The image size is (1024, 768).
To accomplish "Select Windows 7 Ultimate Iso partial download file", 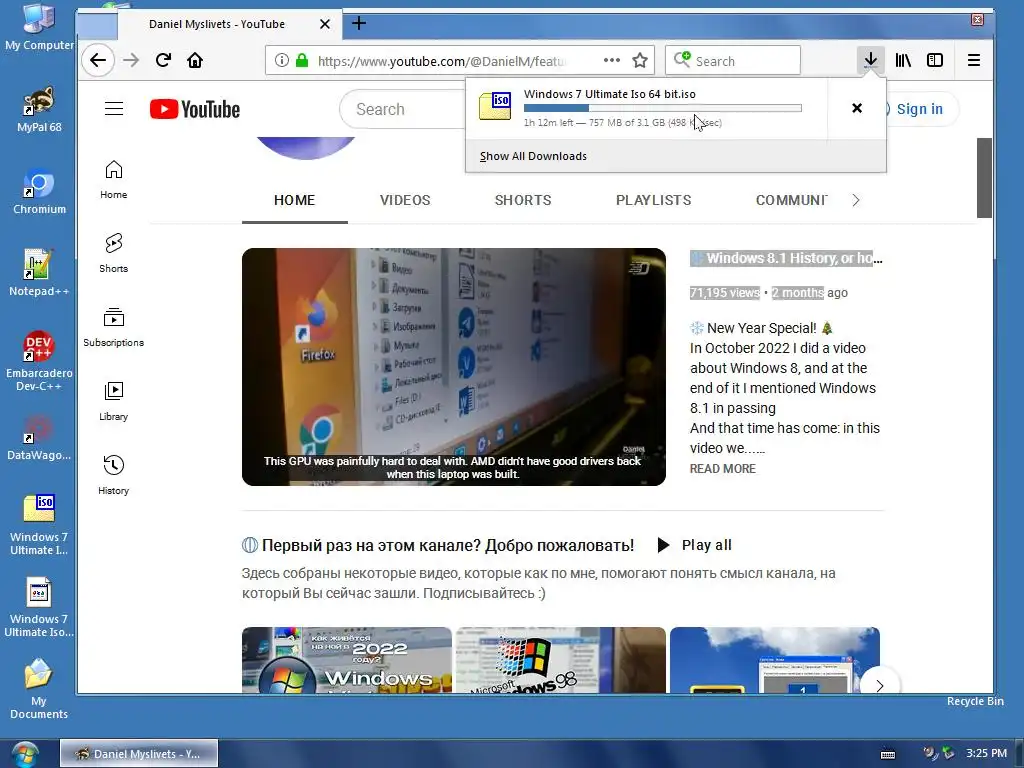I will 39,607.
